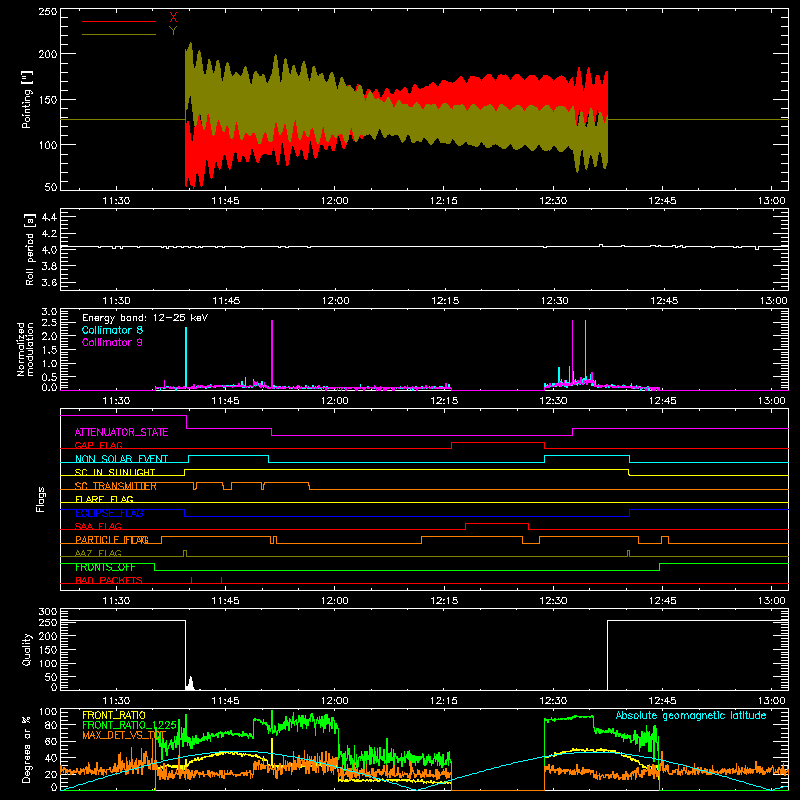Click the FLARE_FLAG label
Screen dimensions: 800x800
104,499
